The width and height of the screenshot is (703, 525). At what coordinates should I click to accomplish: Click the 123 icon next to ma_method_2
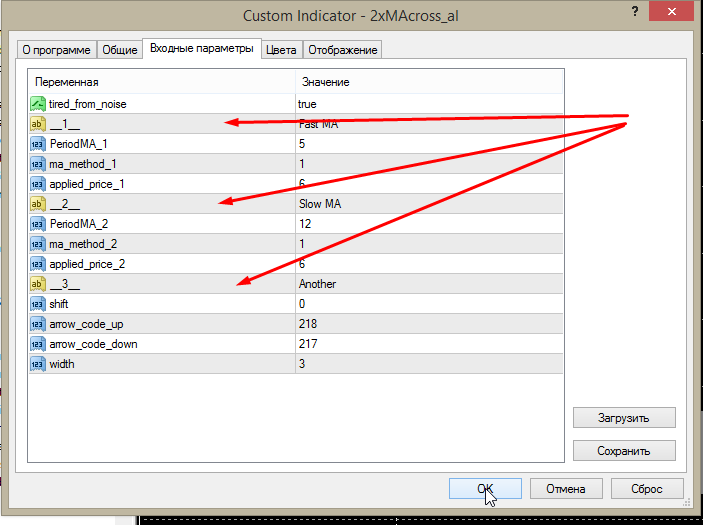(38, 244)
